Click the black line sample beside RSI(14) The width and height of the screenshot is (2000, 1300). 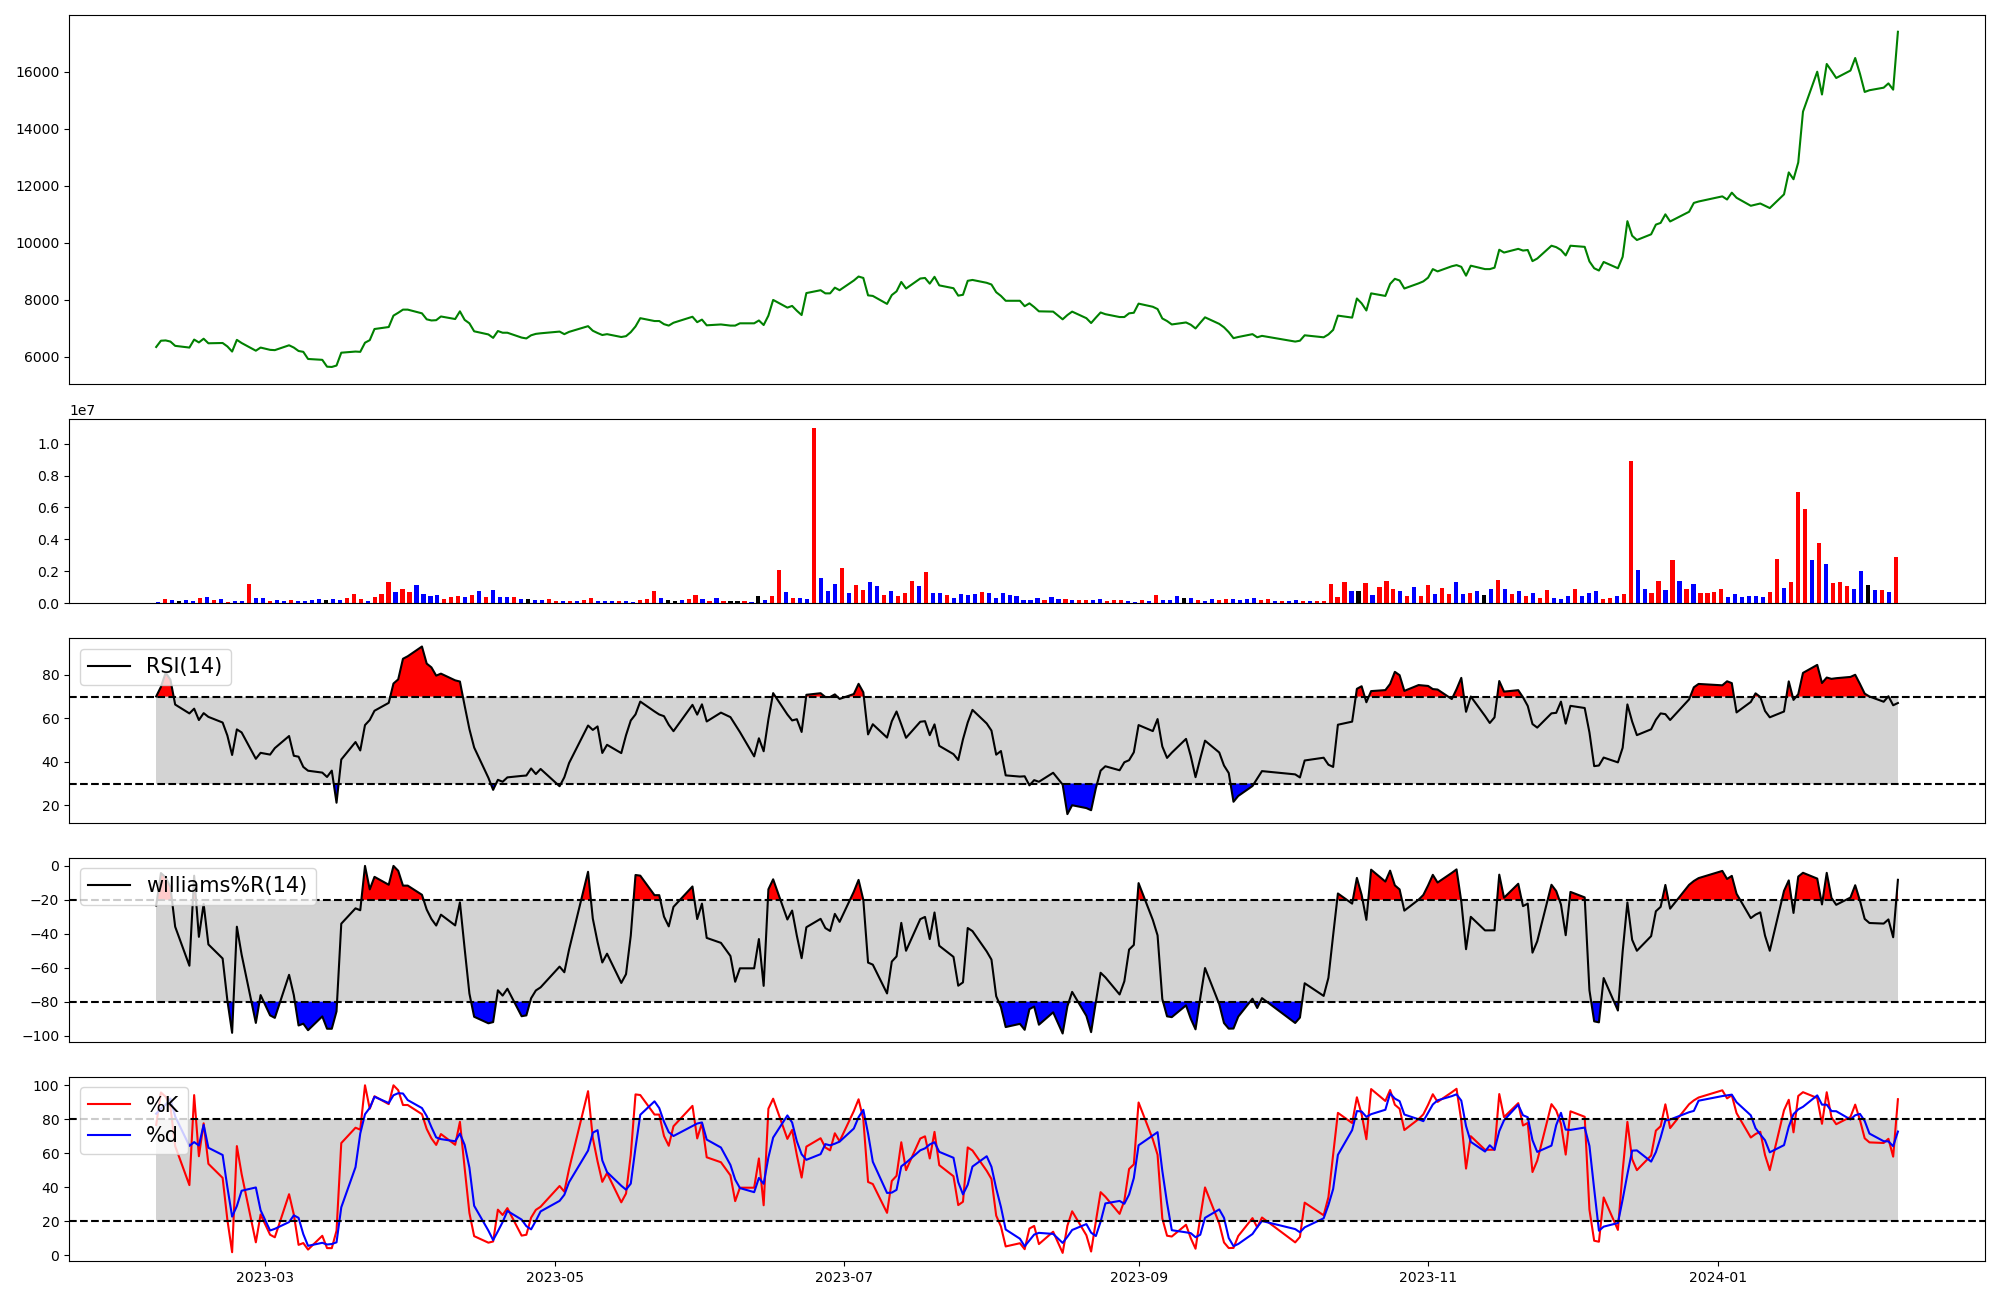(x=110, y=666)
